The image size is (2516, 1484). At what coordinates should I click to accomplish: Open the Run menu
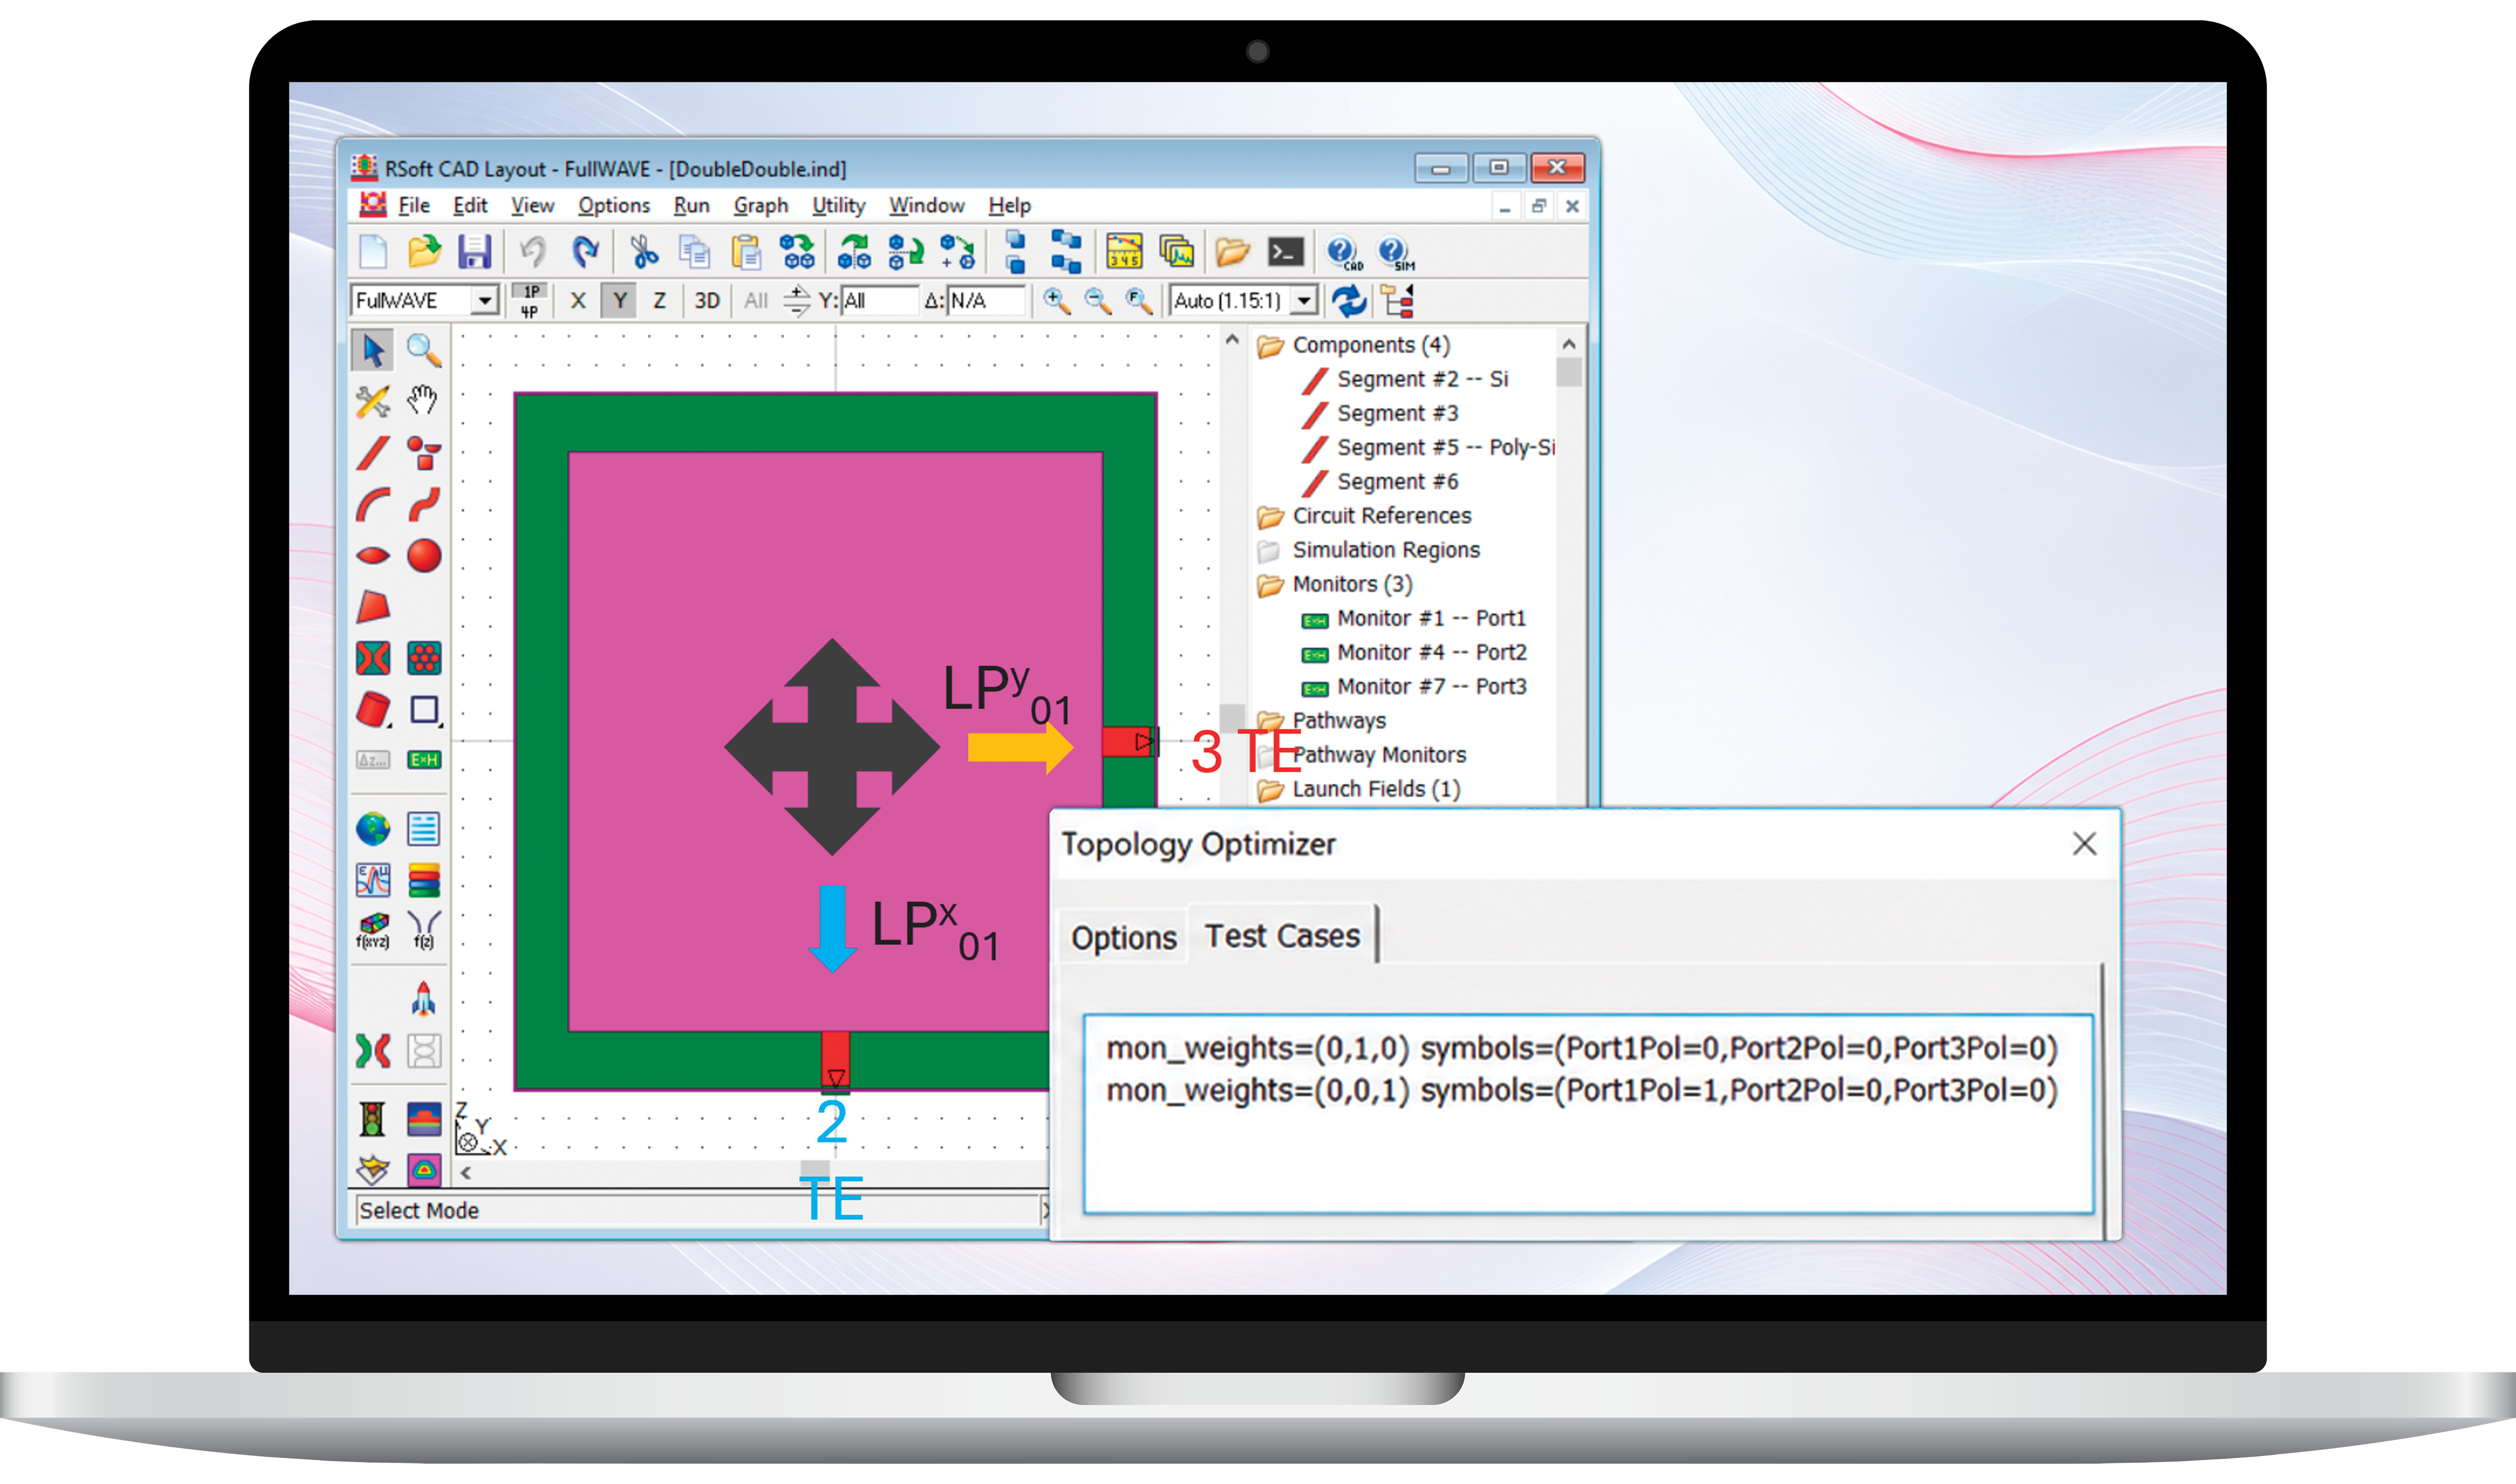coord(691,206)
